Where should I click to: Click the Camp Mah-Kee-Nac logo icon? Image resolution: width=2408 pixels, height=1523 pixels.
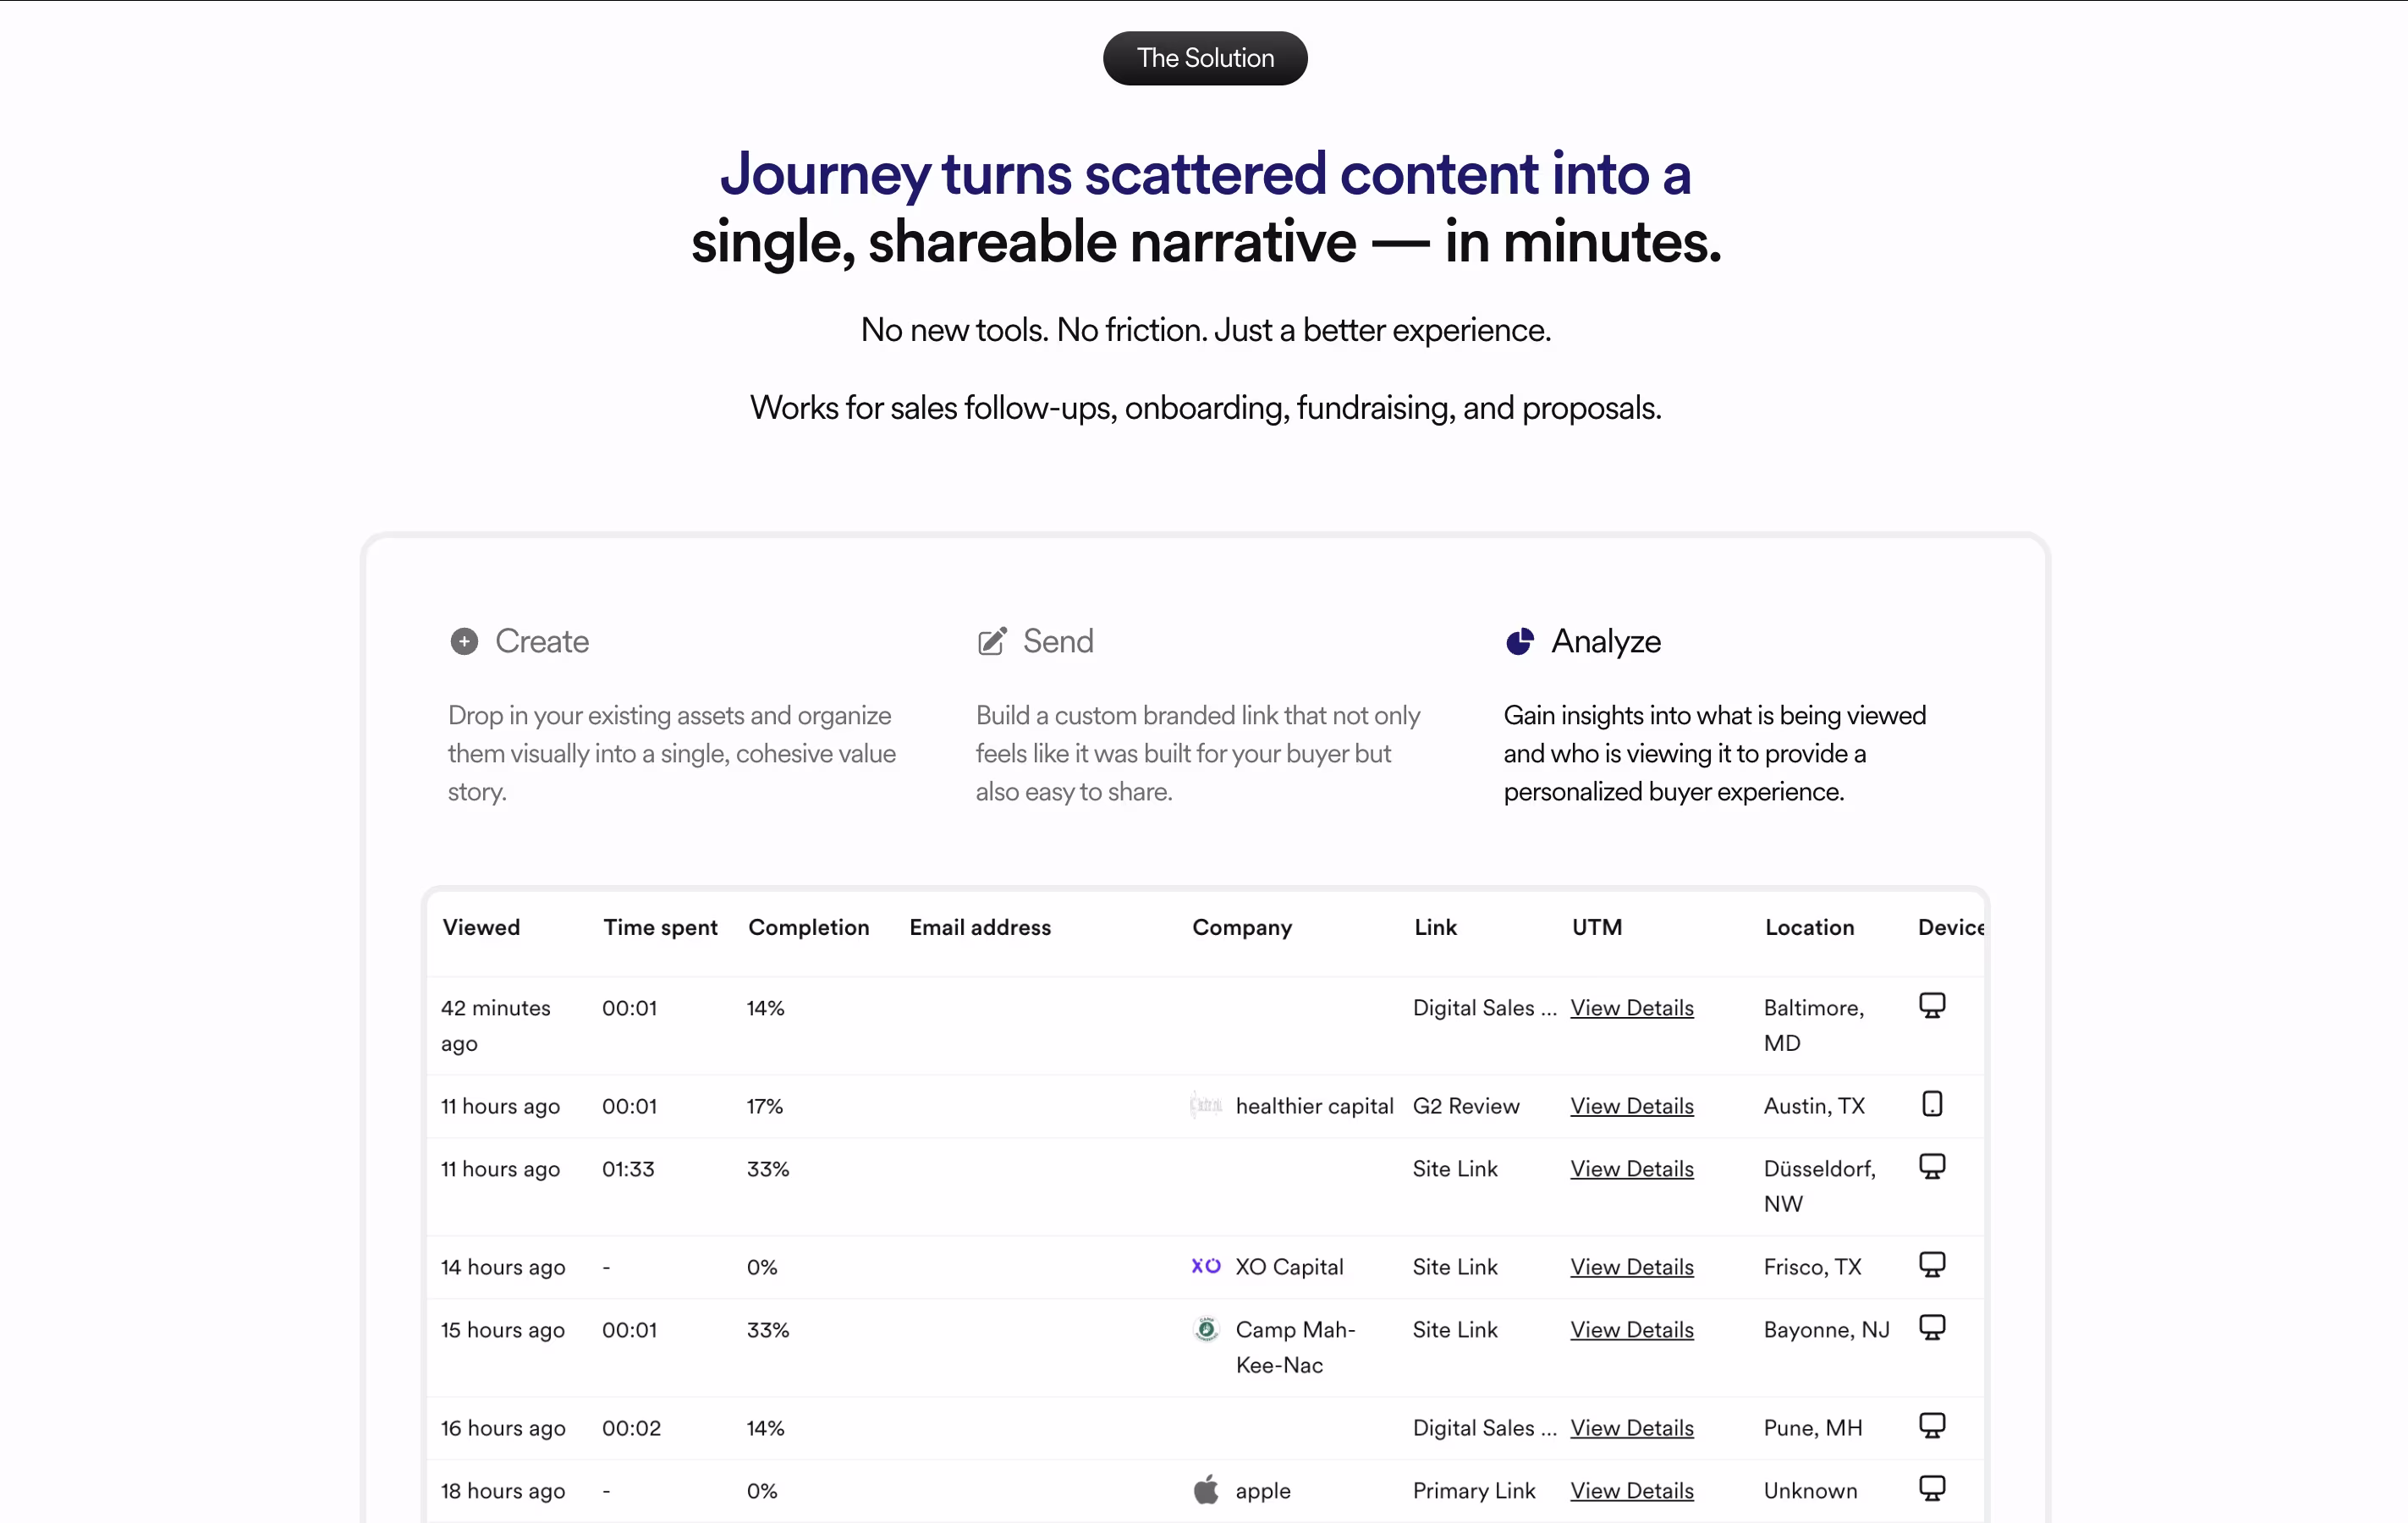click(x=1206, y=1329)
